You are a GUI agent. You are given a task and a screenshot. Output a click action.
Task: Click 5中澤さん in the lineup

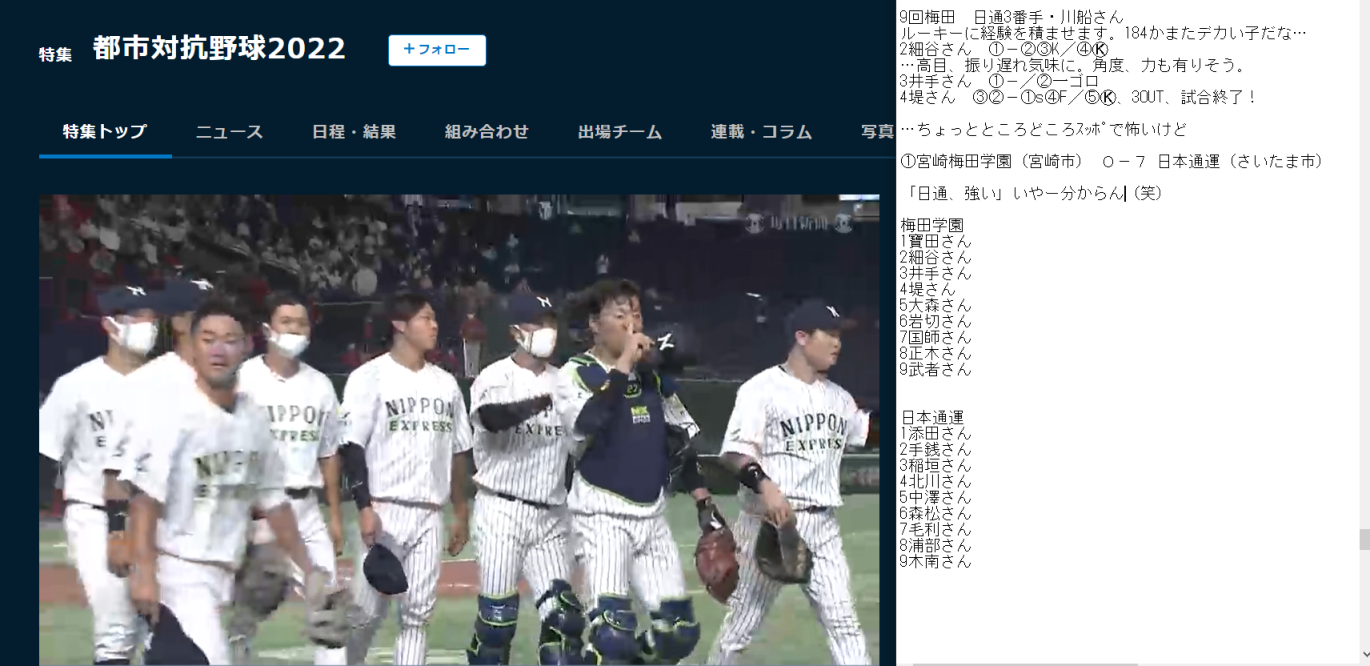[x=935, y=497]
